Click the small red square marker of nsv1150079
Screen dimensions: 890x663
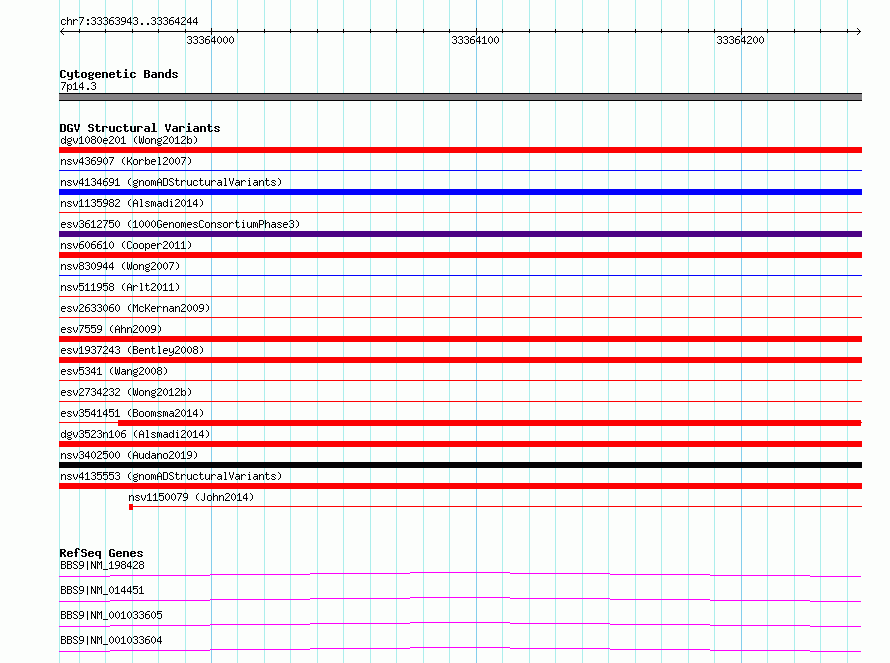coord(131,507)
